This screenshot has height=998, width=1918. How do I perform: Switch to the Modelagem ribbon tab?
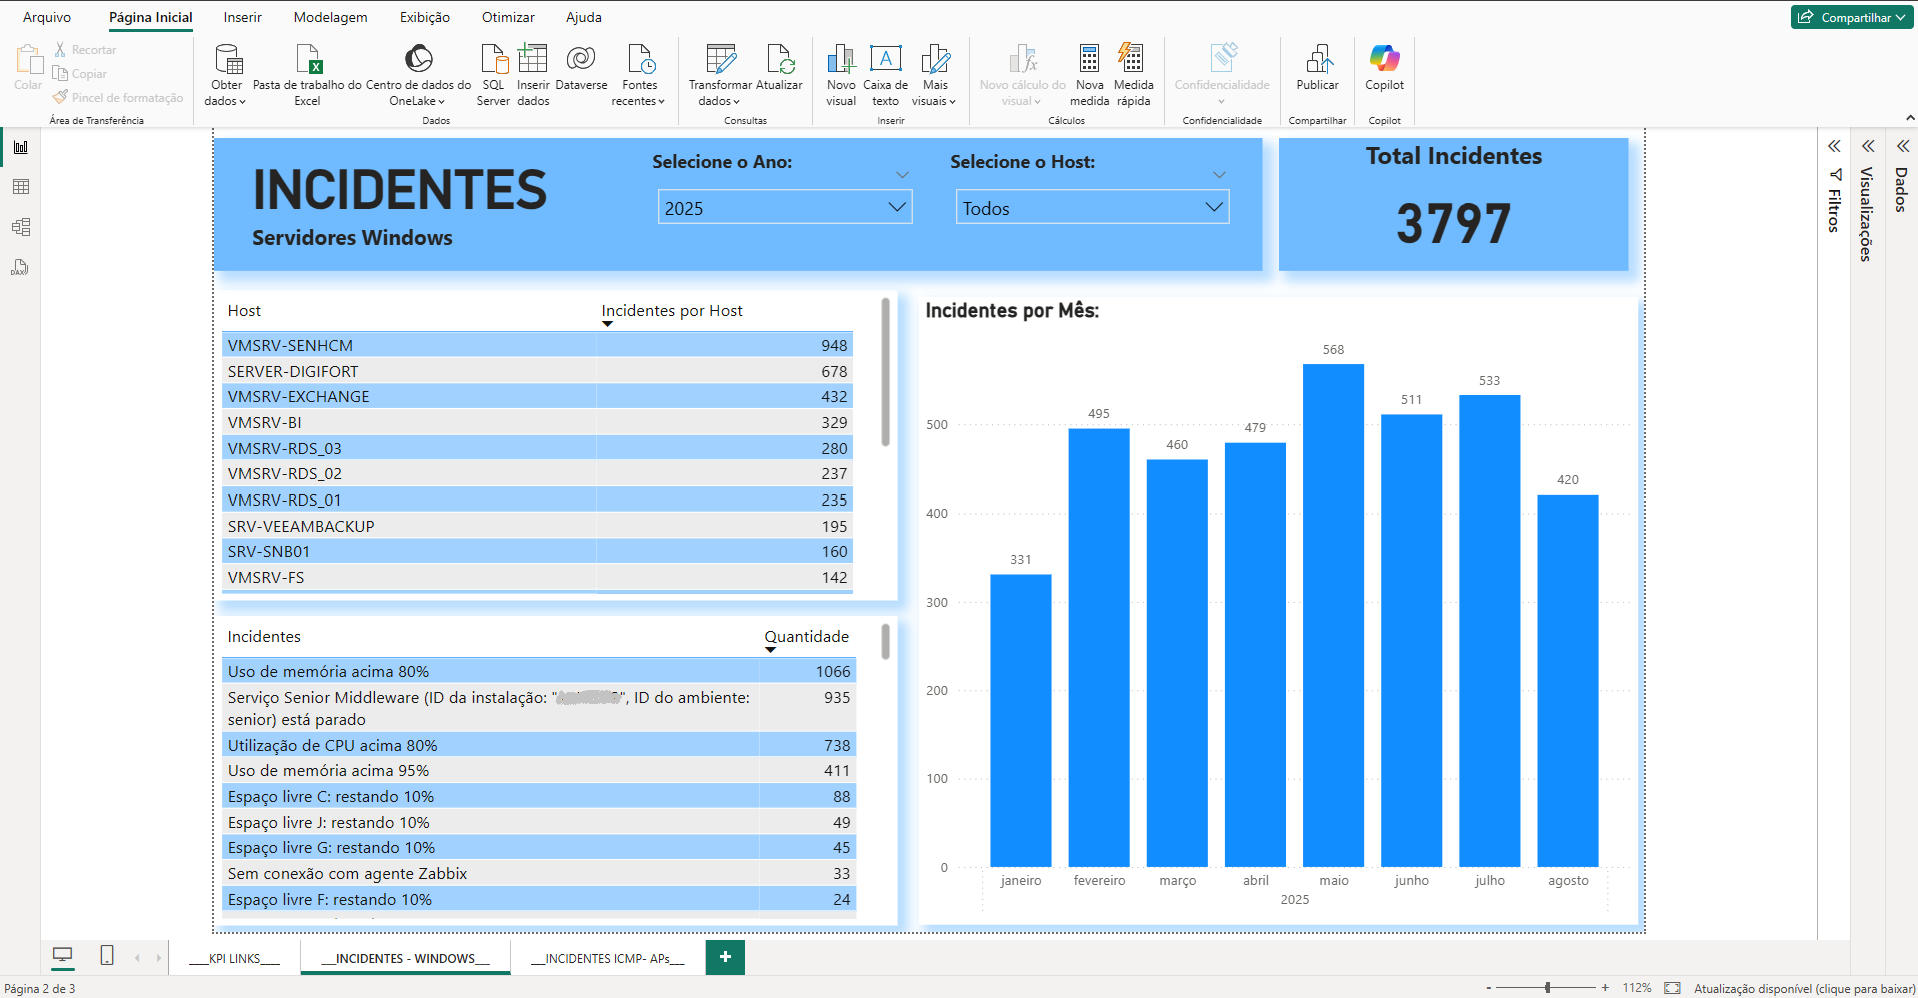[x=330, y=17]
